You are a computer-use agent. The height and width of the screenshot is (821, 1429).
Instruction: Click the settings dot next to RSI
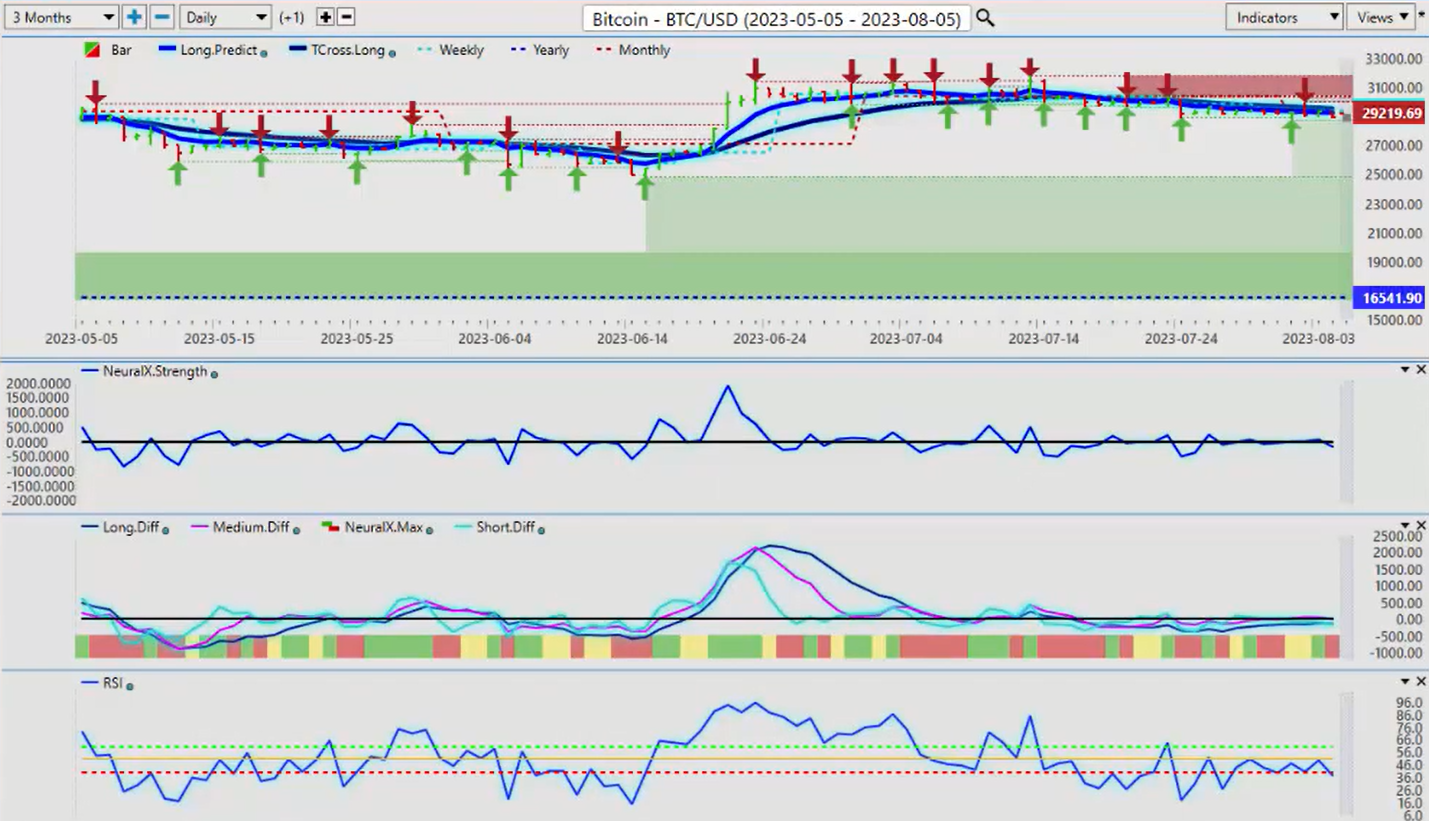(x=130, y=686)
